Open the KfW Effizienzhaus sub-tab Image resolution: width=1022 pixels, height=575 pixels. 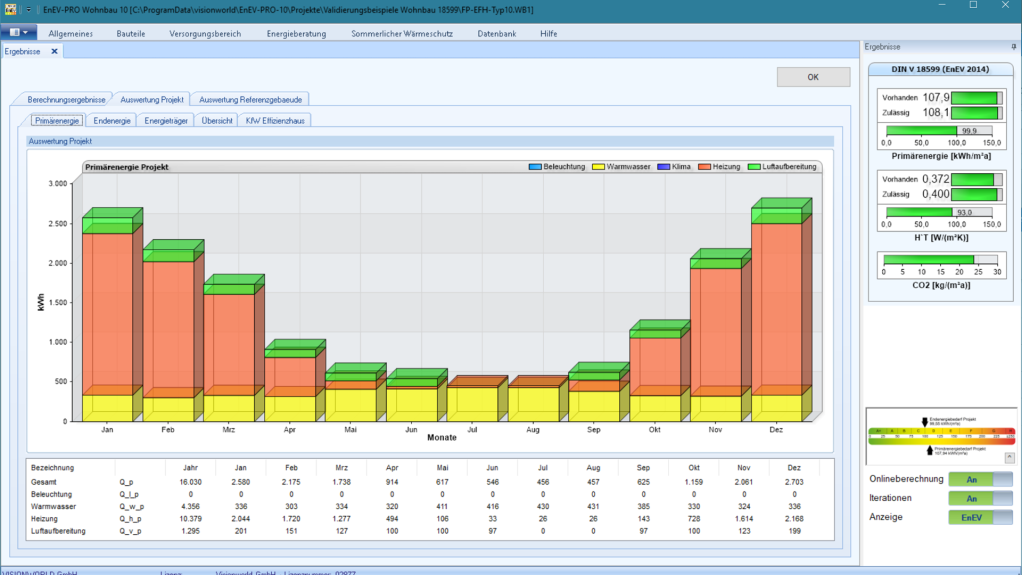275,121
